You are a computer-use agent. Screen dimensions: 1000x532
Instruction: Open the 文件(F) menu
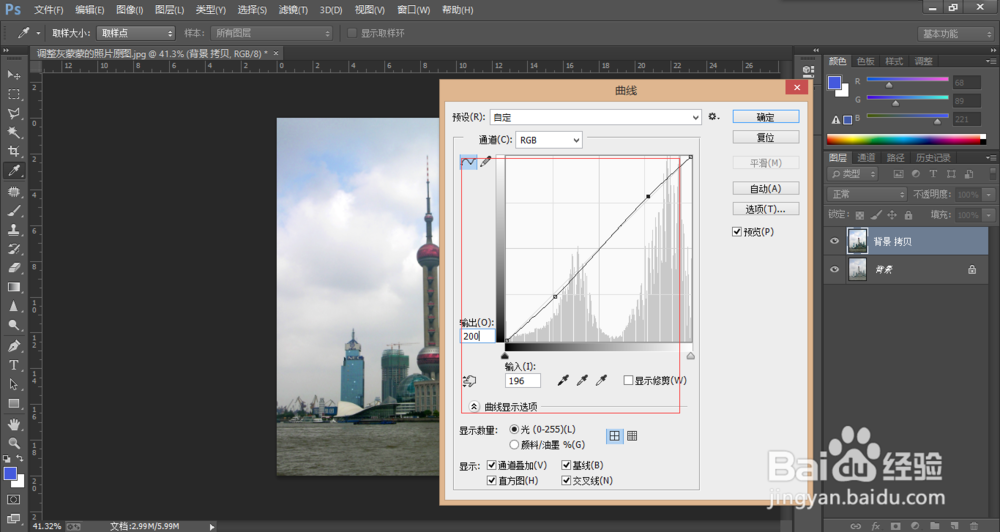point(48,10)
